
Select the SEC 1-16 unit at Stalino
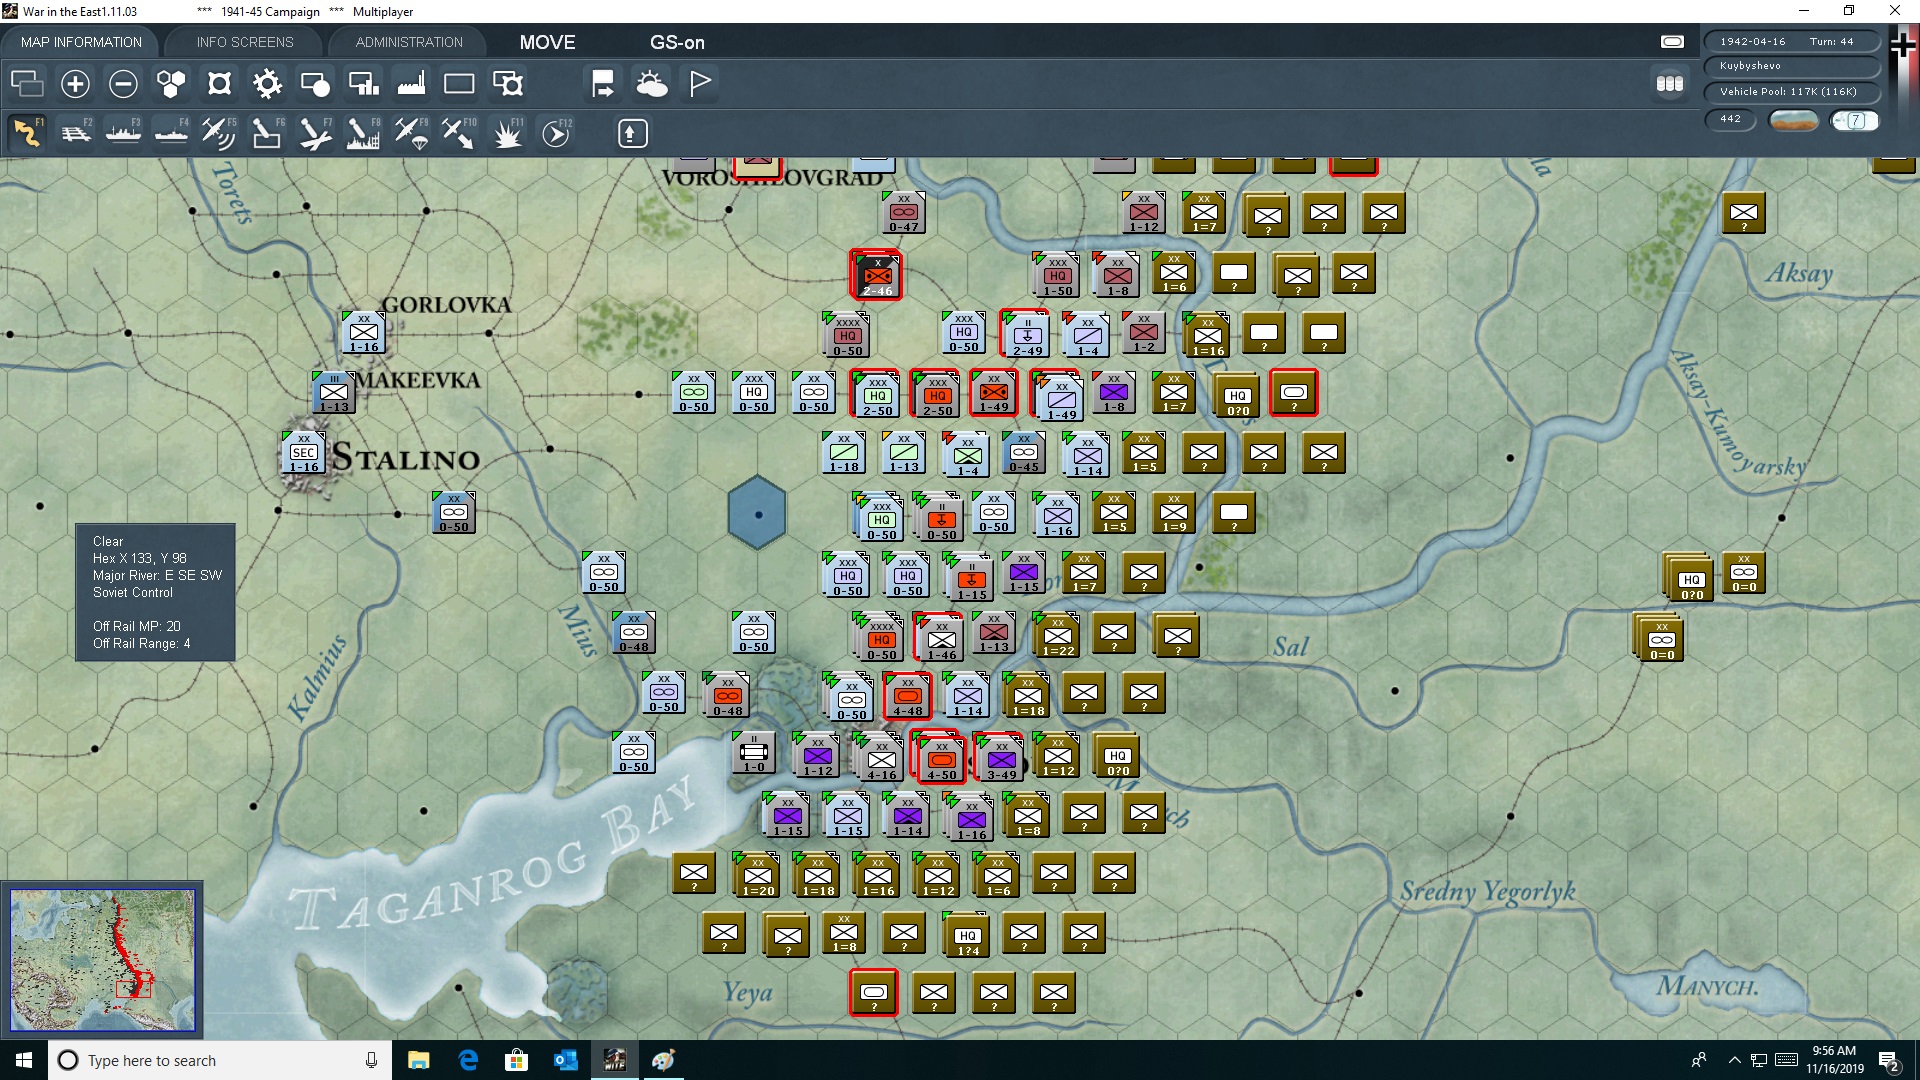click(304, 454)
